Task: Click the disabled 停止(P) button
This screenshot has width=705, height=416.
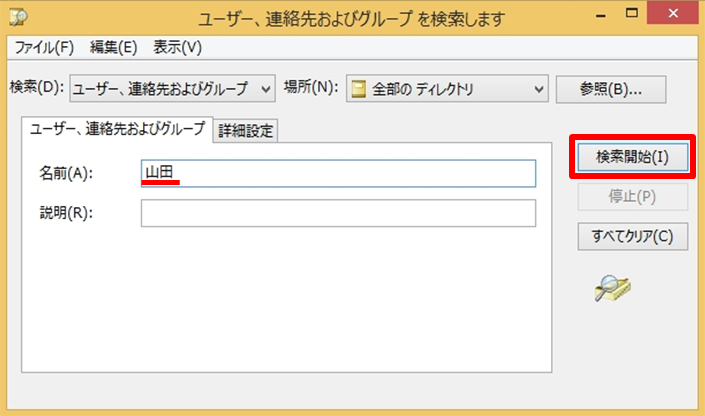Action: click(x=633, y=197)
